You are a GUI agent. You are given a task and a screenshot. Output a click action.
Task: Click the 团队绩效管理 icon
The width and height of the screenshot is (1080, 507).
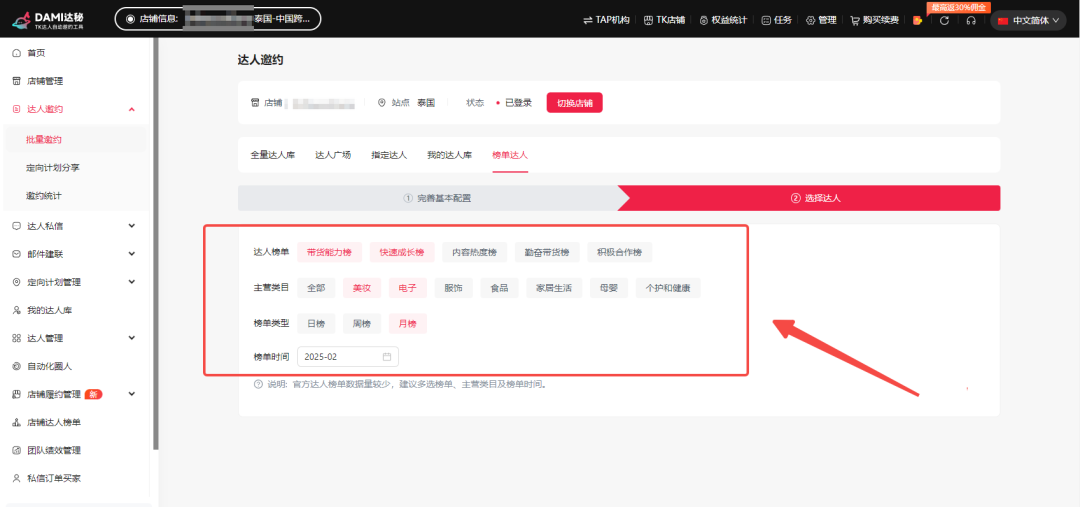17,451
